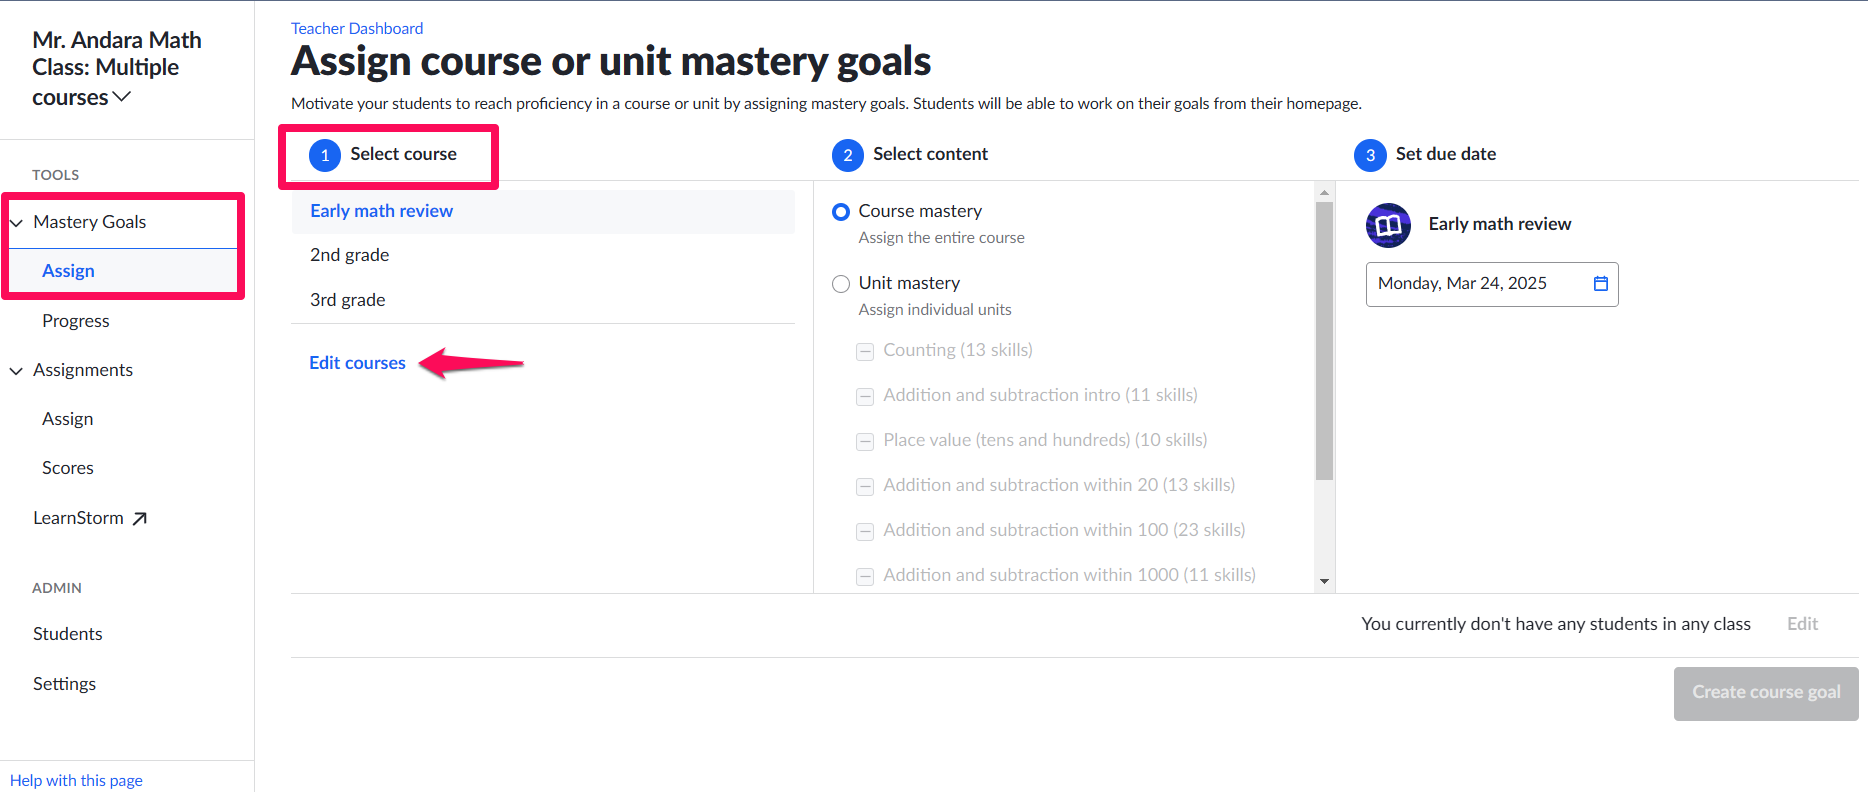1868x792 pixels.
Task: Open the Teacher Dashboard breadcrumb link
Action: 357,28
